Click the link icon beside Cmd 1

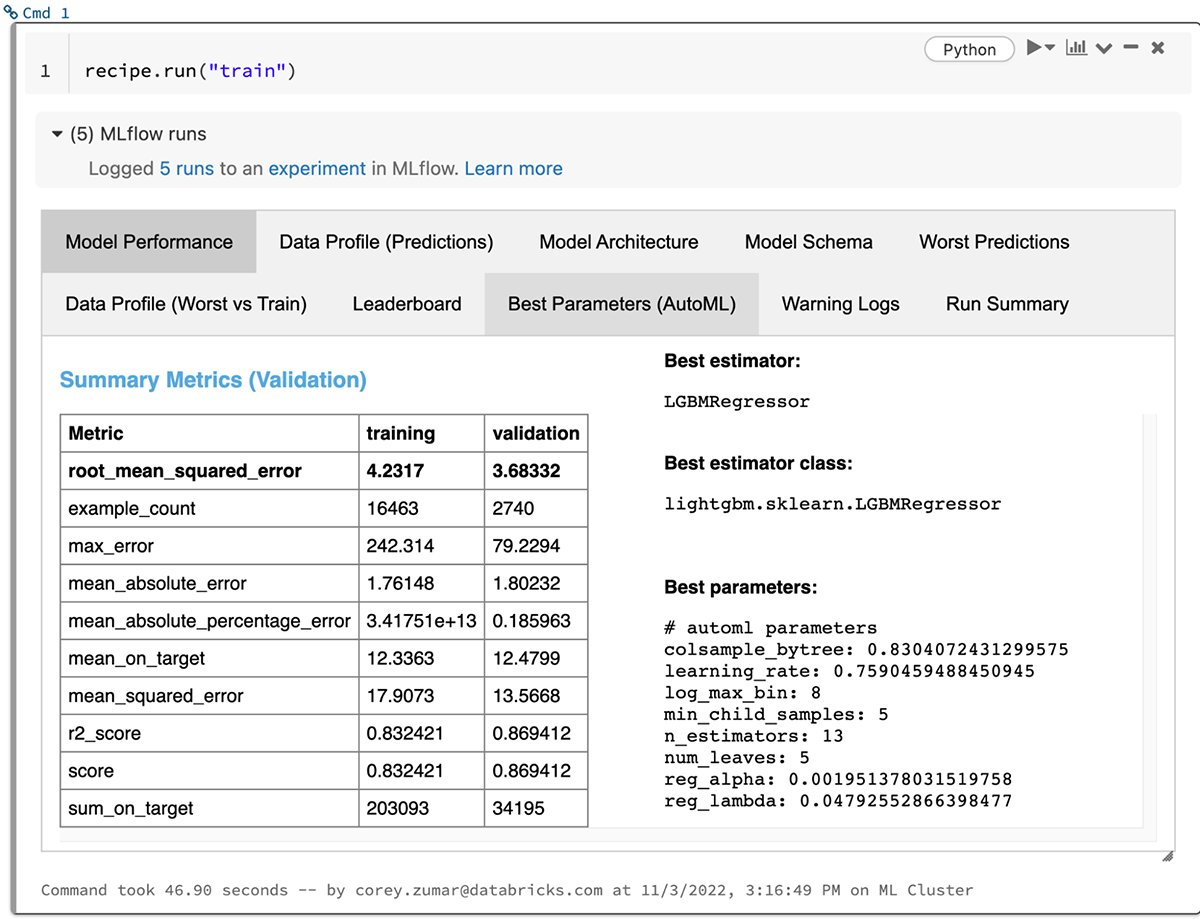pyautogui.click(x=10, y=14)
